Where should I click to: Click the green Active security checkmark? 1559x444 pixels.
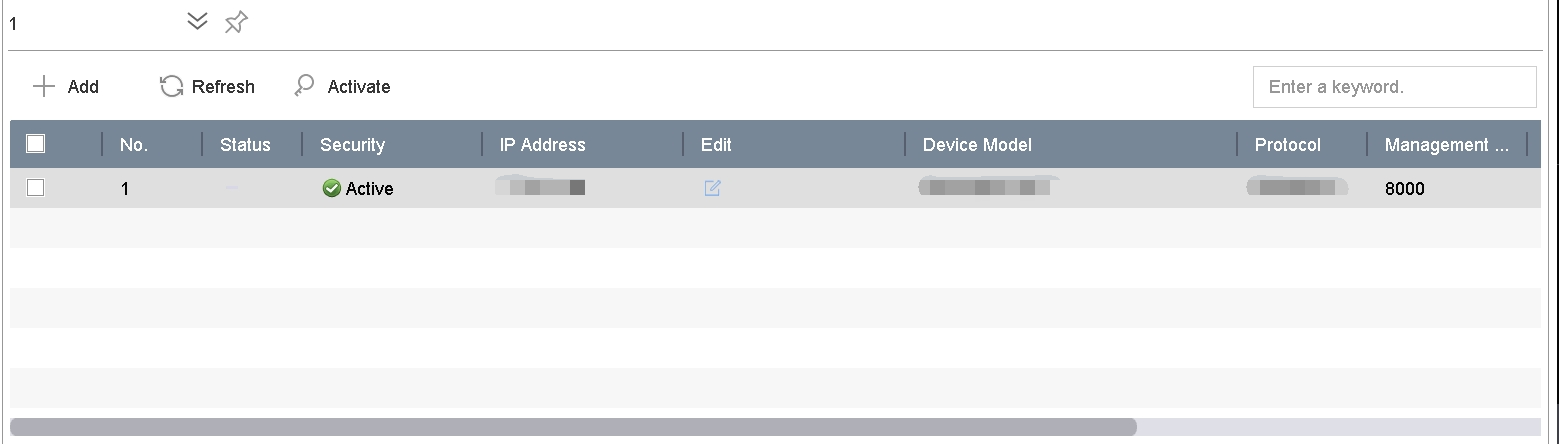pyautogui.click(x=331, y=188)
